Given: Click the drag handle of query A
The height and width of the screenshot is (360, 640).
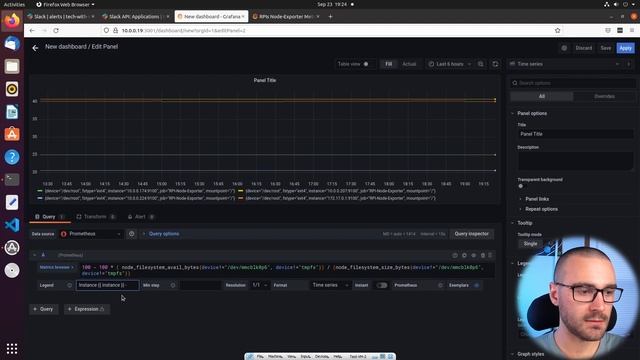Looking at the screenshot, I should point(491,255).
